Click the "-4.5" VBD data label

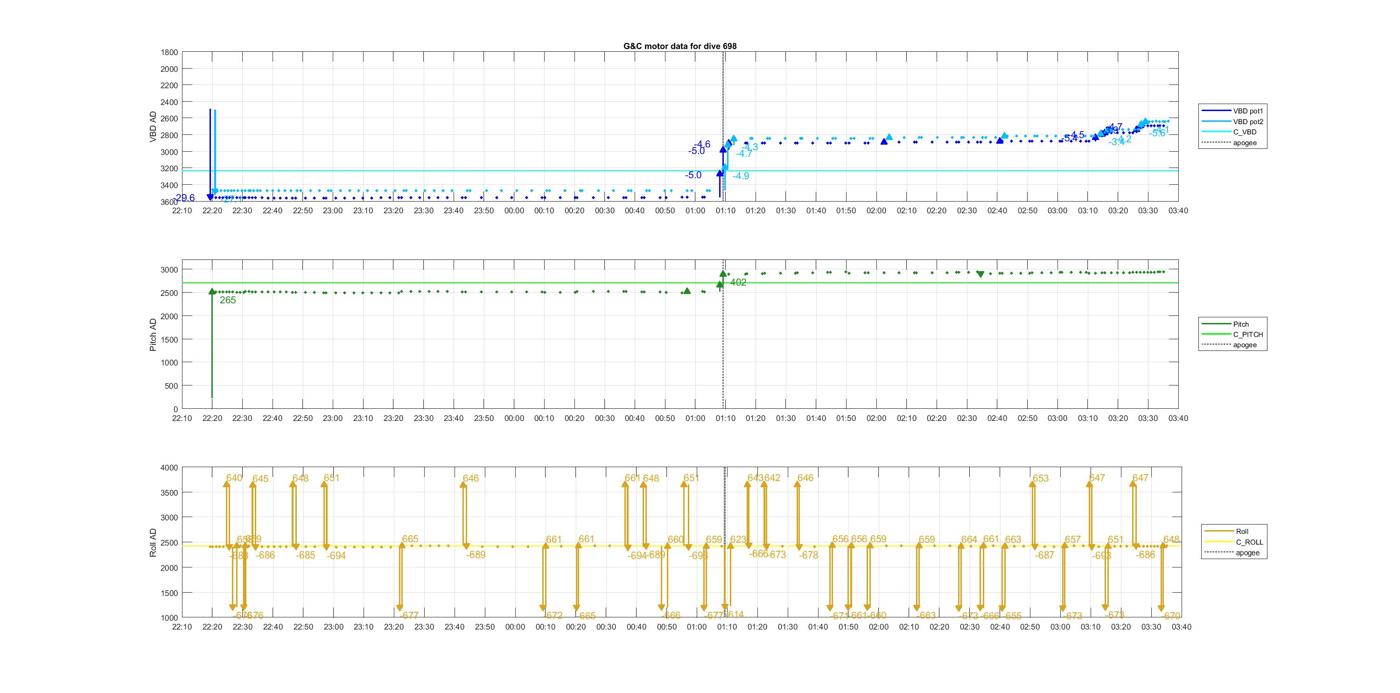(1075, 136)
